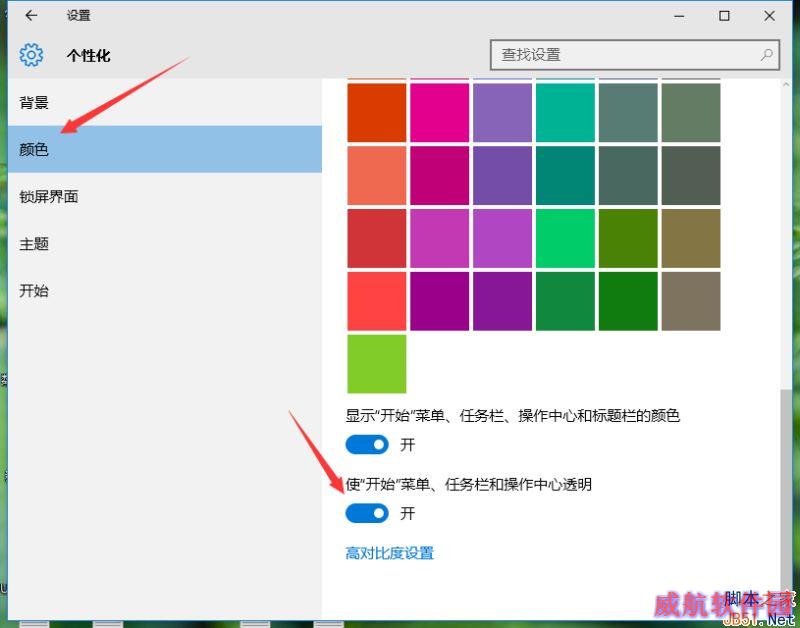This screenshot has height=628, width=800.
Task: Pick the orange-red swatch in first row
Action: [x=377, y=113]
